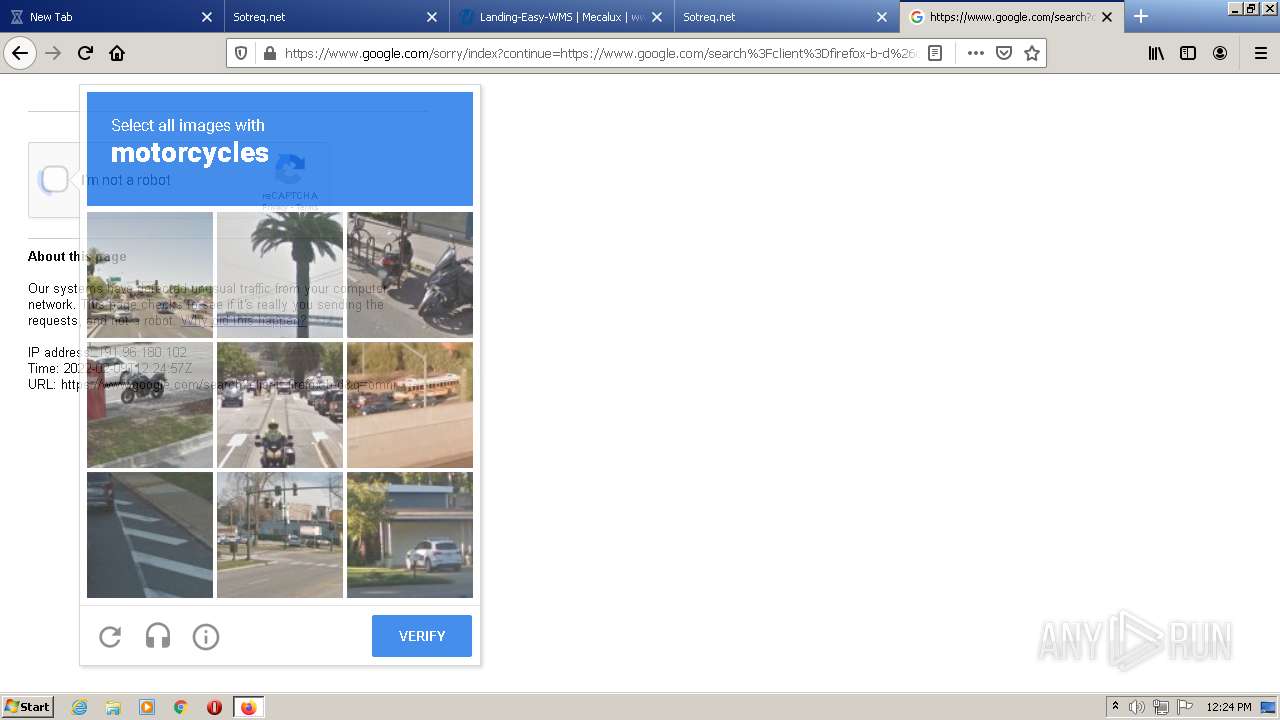Select the motorcyclist in traffic tile
The image size is (1280, 720).
[280, 405]
